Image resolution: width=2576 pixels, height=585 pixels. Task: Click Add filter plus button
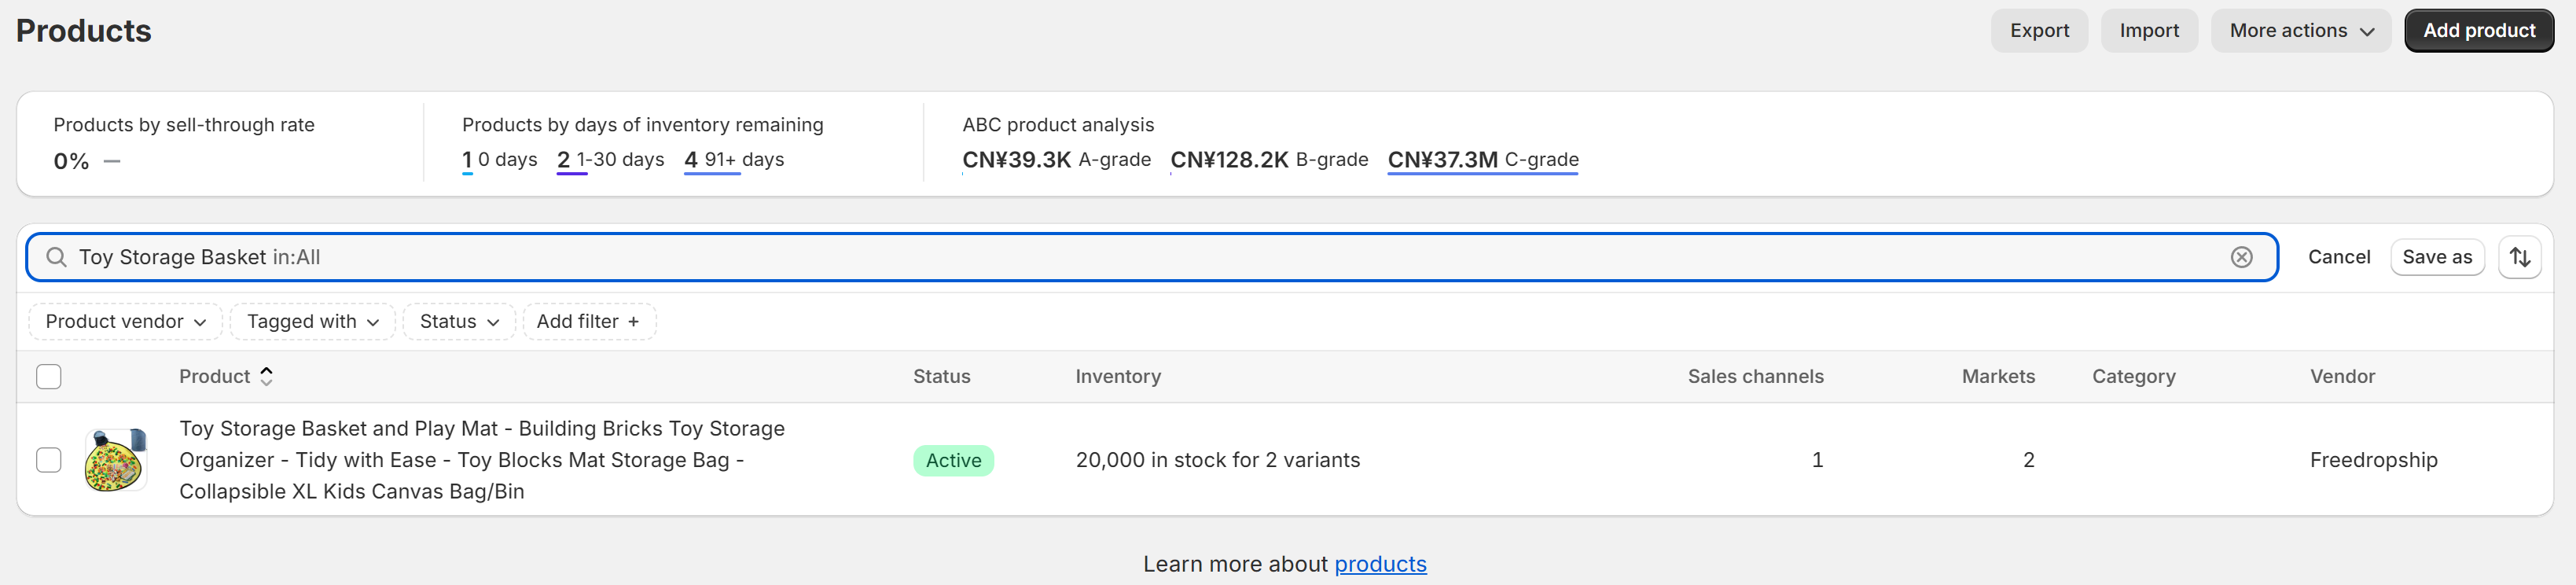click(589, 322)
